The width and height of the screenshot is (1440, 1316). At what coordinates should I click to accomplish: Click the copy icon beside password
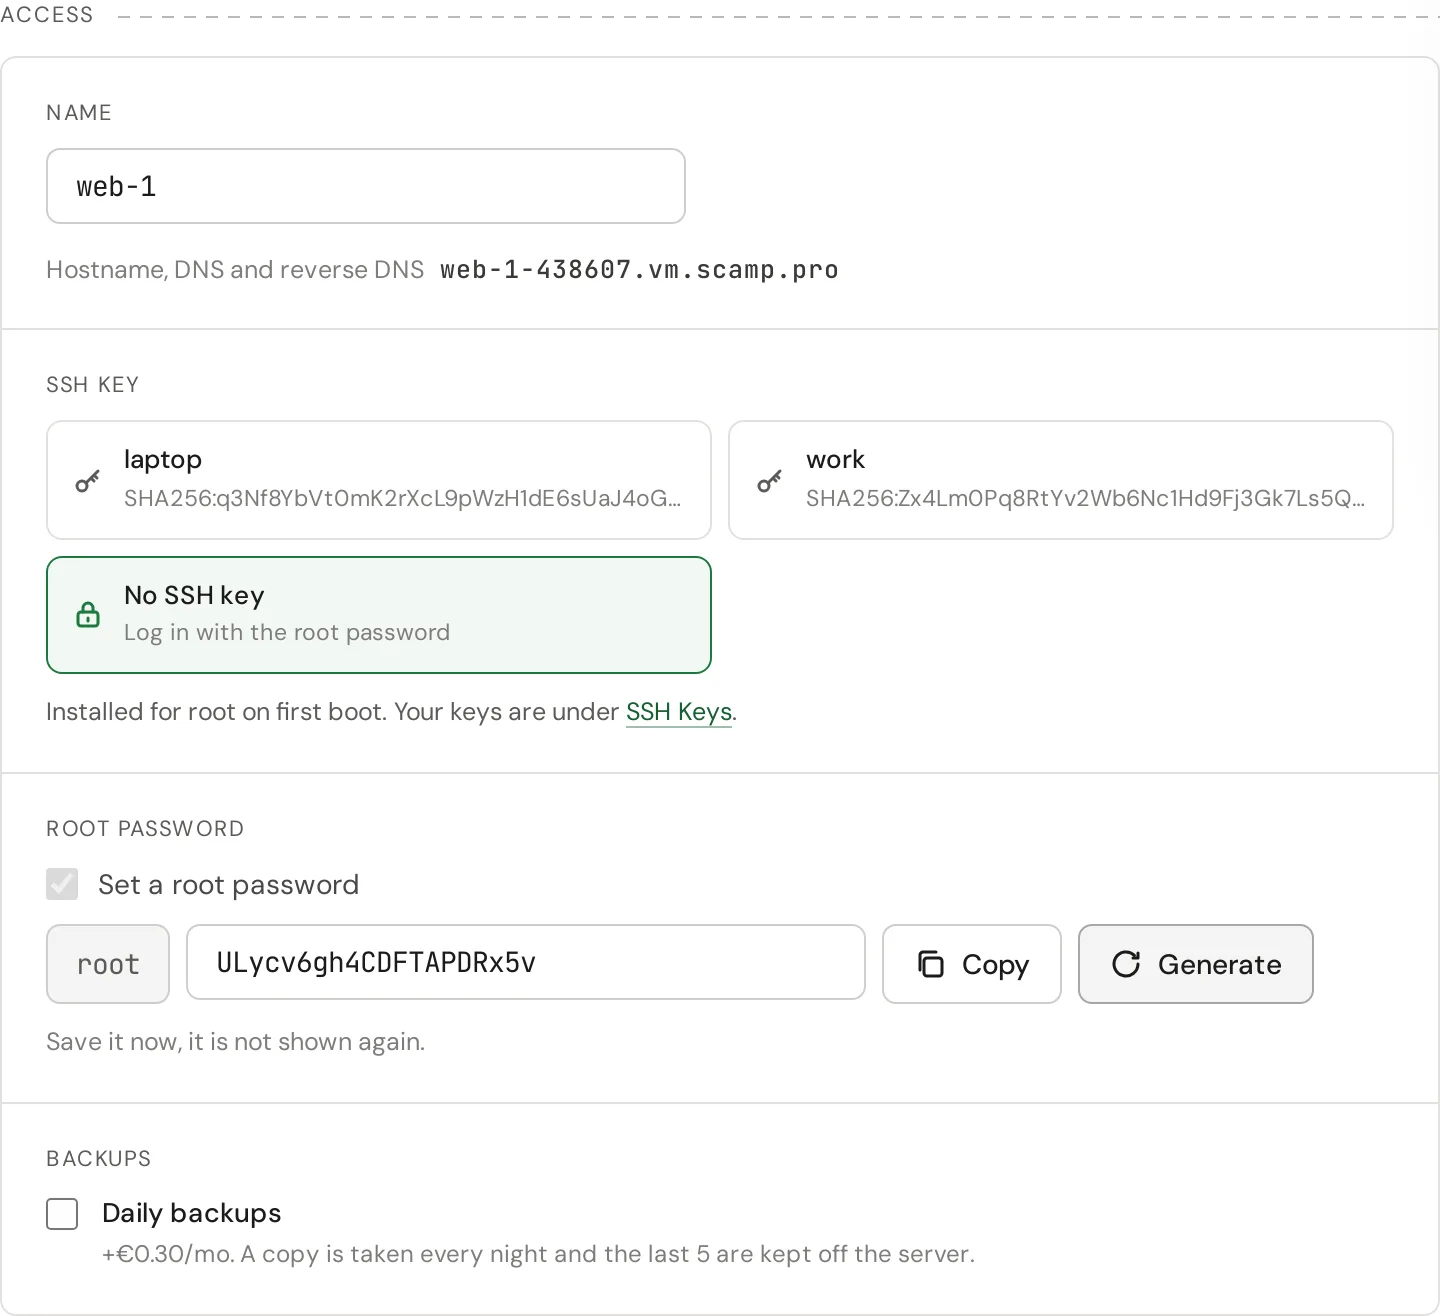[931, 964]
